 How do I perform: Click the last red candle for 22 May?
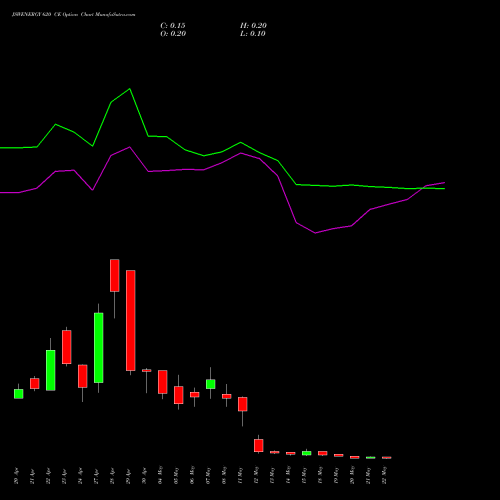[x=387, y=458]
